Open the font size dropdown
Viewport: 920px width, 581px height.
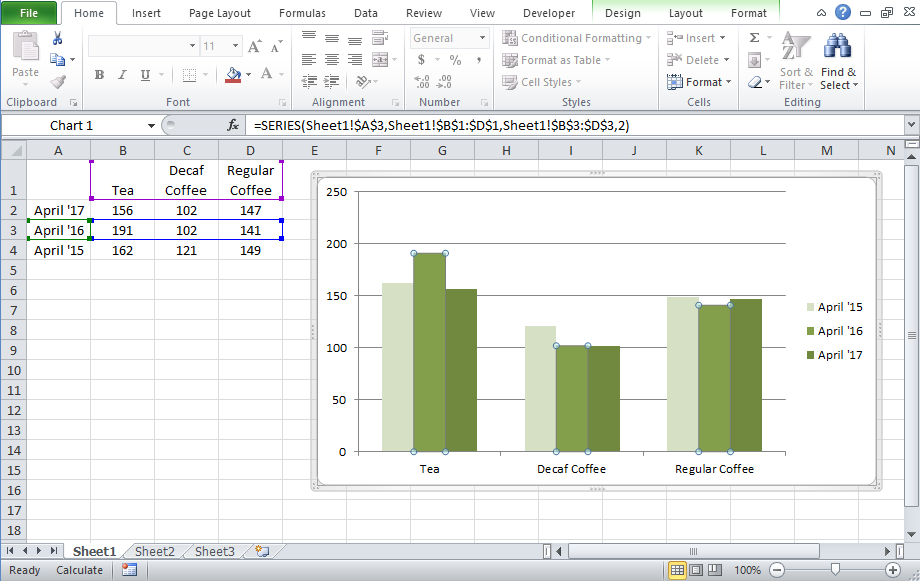pyautogui.click(x=235, y=46)
